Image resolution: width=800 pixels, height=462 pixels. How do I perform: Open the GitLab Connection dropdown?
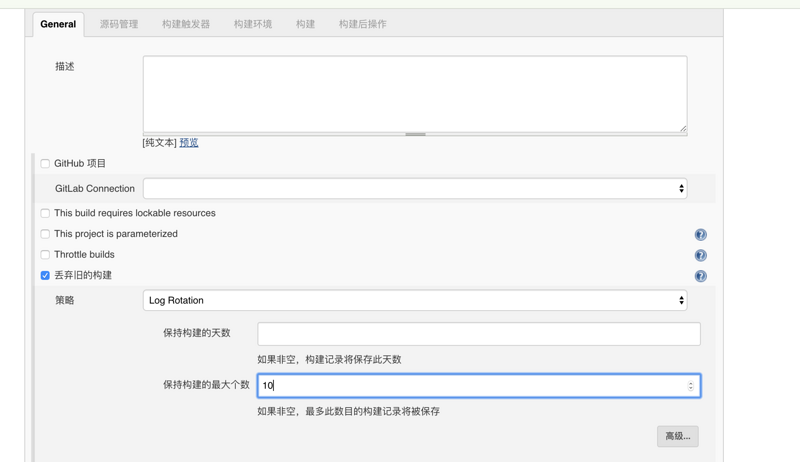coord(414,188)
